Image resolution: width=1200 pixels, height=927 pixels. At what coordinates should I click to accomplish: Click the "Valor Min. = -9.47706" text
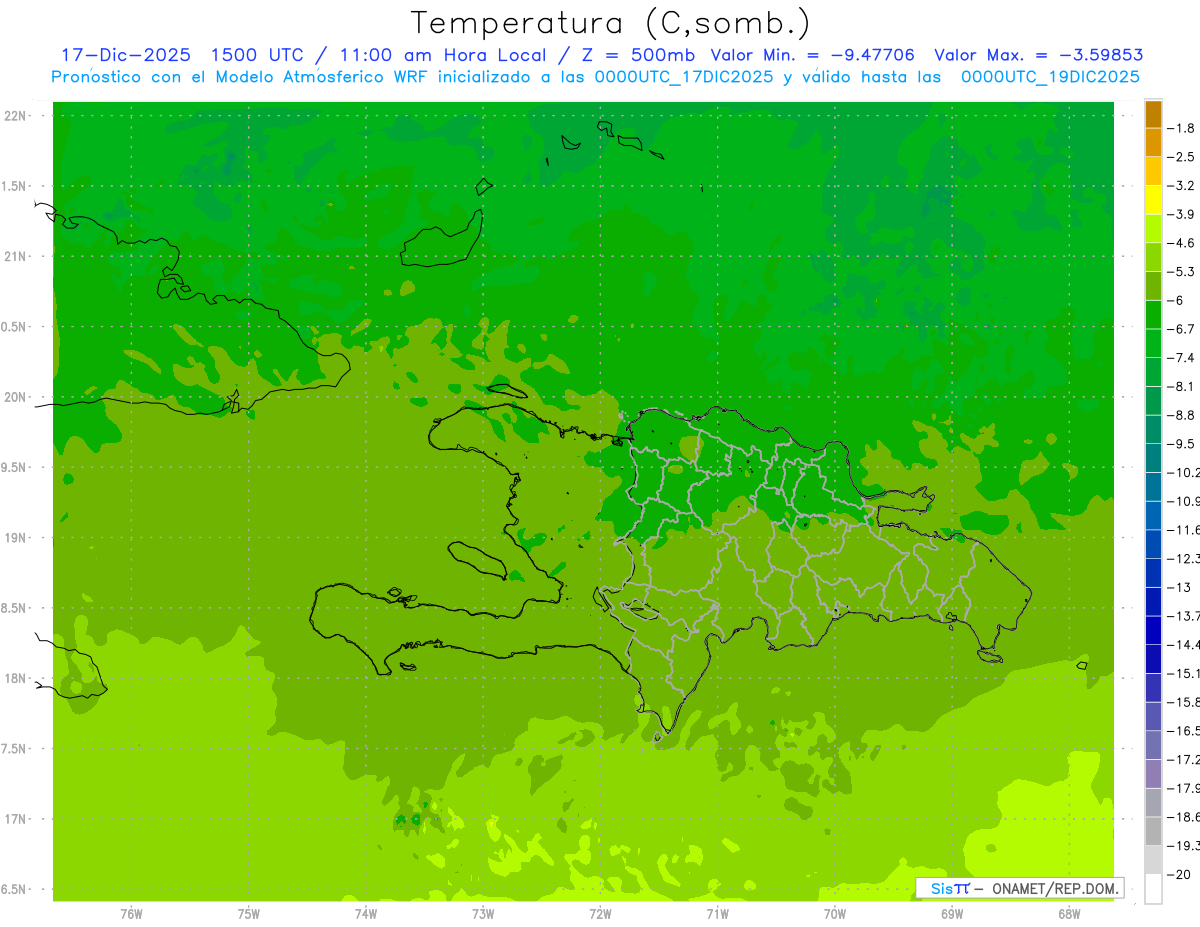(x=812, y=55)
